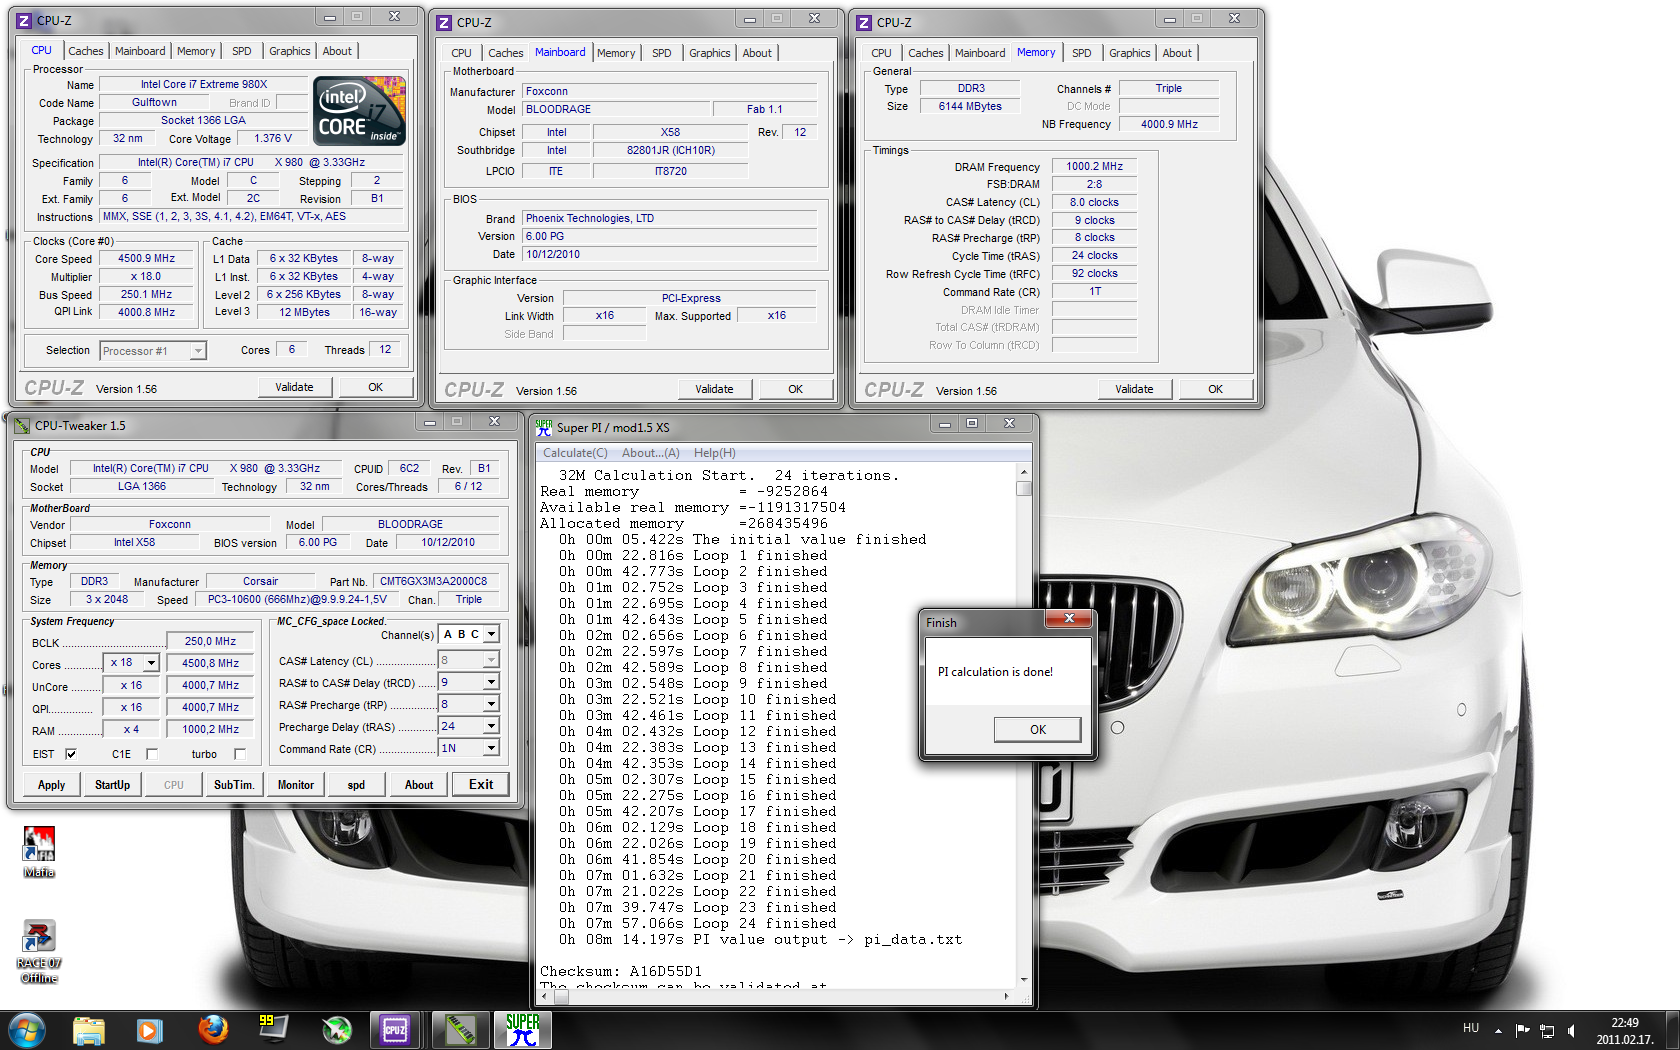Image resolution: width=1680 pixels, height=1050 pixels.
Task: Switch to Caches tab in first CPU-Z window
Action: [85, 51]
